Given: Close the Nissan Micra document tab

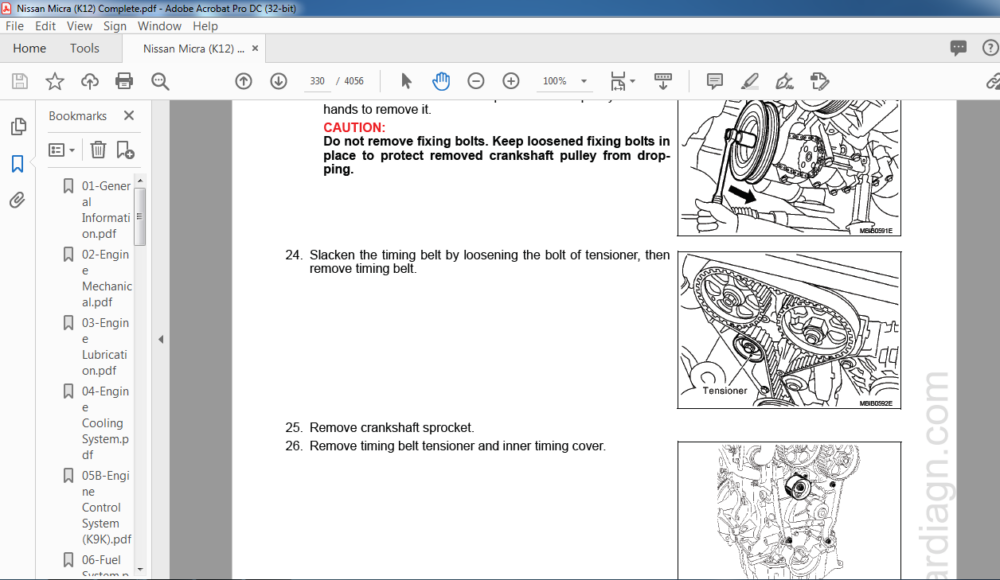Looking at the screenshot, I should tap(255, 48).
